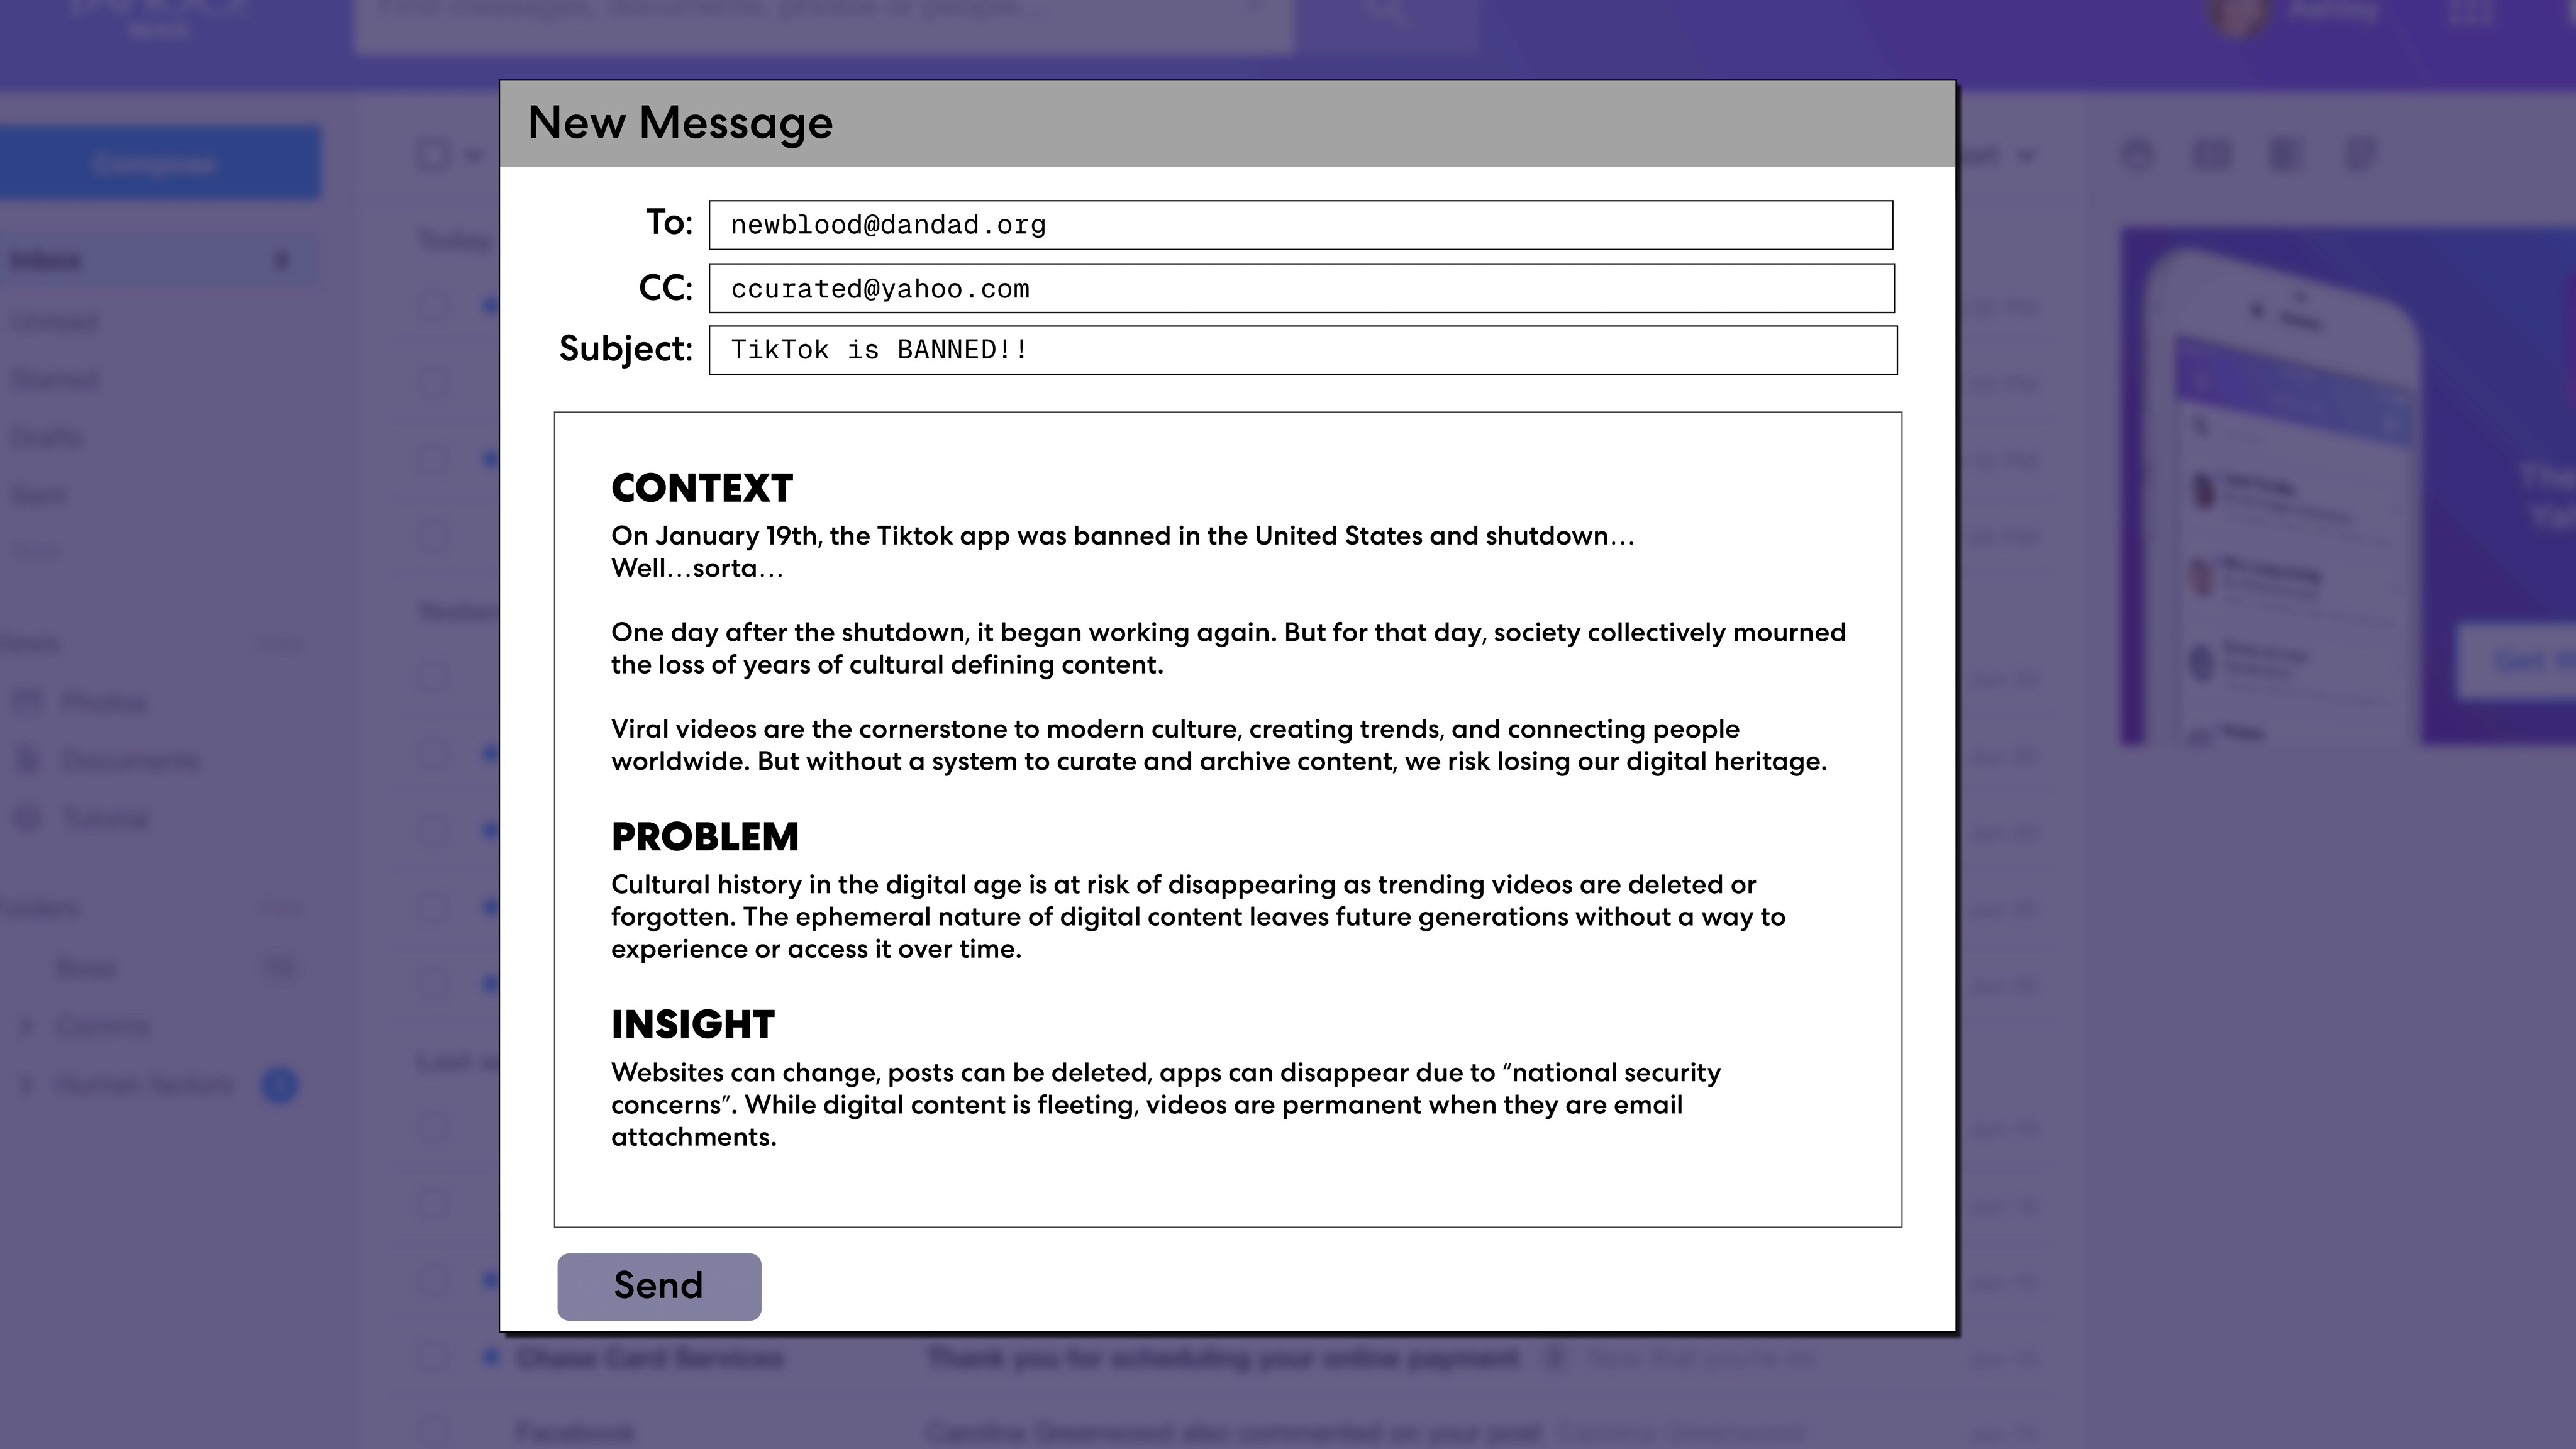
Task: Tick the checkbox of Chase Card Services email
Action: point(433,1357)
